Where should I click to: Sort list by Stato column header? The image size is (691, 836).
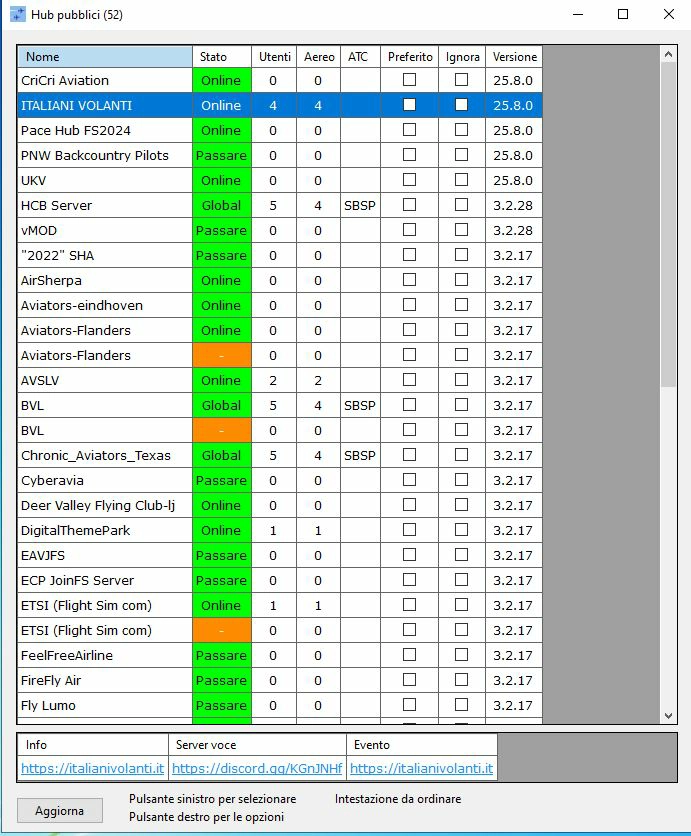[221, 57]
